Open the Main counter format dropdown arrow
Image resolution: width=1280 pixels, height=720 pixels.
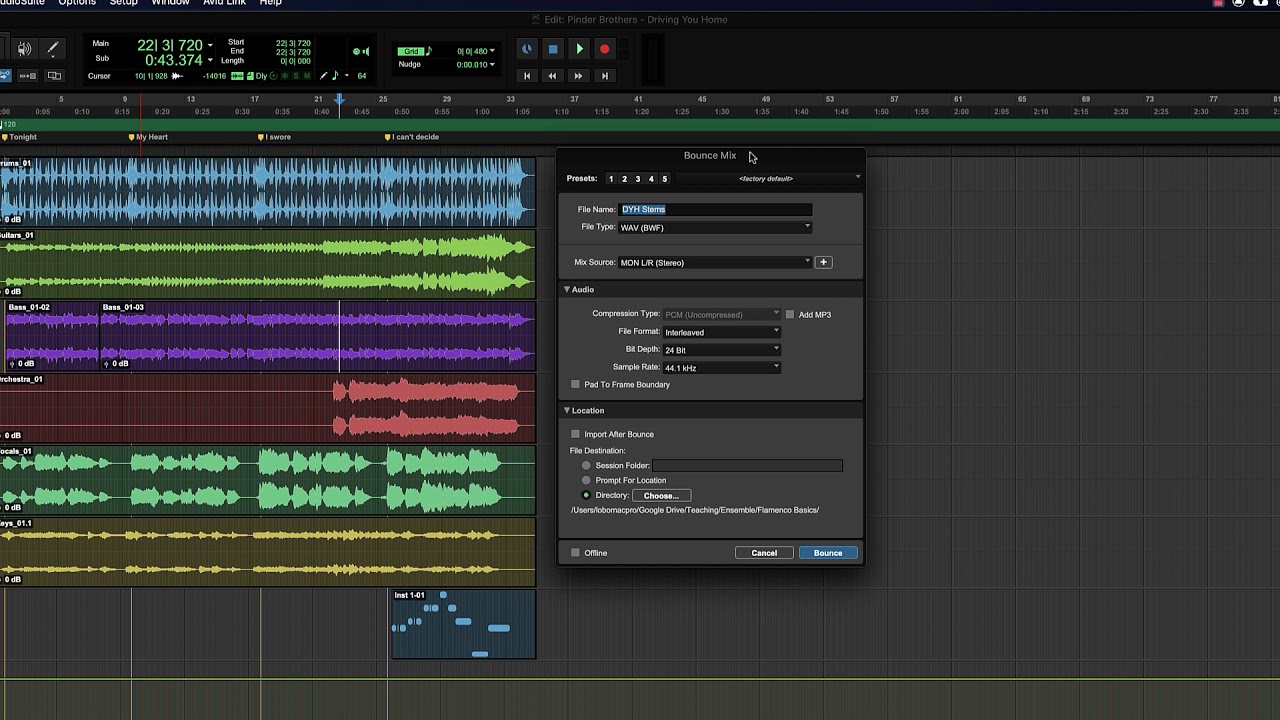point(210,45)
